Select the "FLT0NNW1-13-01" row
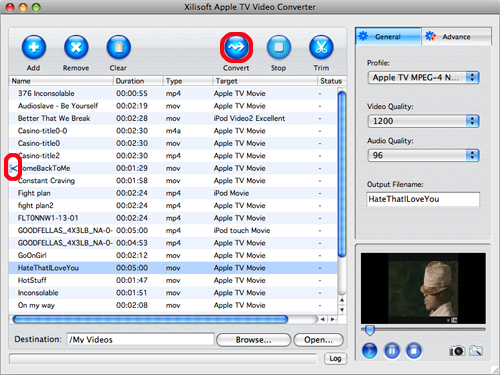500x375 pixels. [173, 218]
